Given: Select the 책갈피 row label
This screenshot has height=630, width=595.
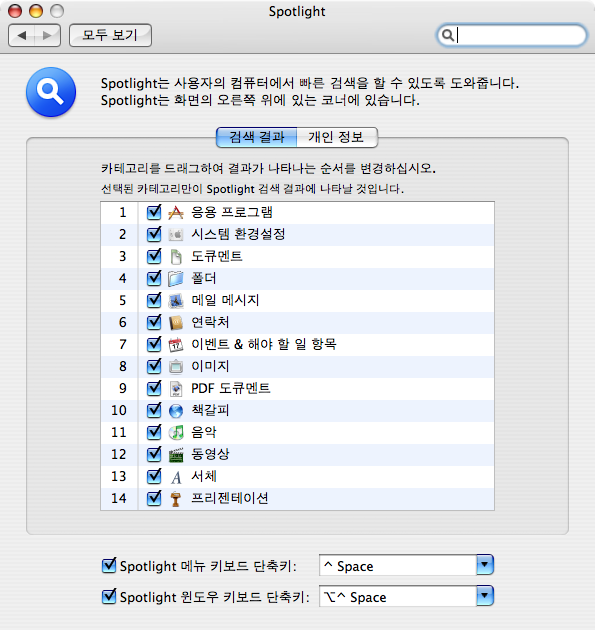Looking at the screenshot, I should click(210, 410).
